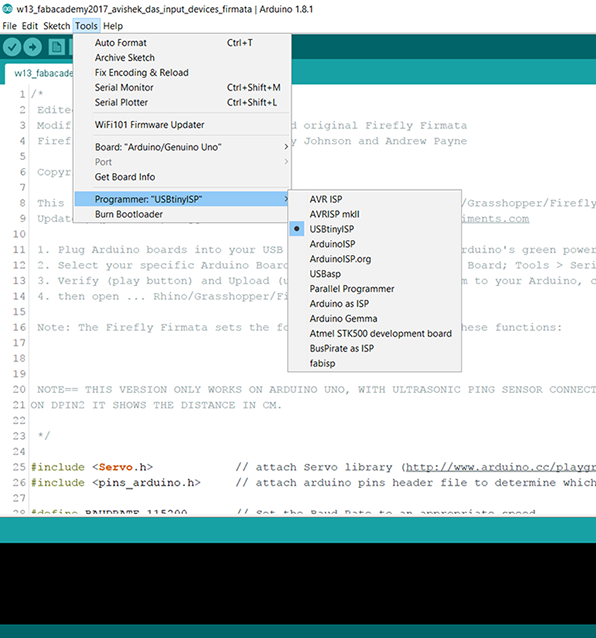Open Serial Plotter from Tools menu
This screenshot has width=596, height=638.
(x=182, y=103)
